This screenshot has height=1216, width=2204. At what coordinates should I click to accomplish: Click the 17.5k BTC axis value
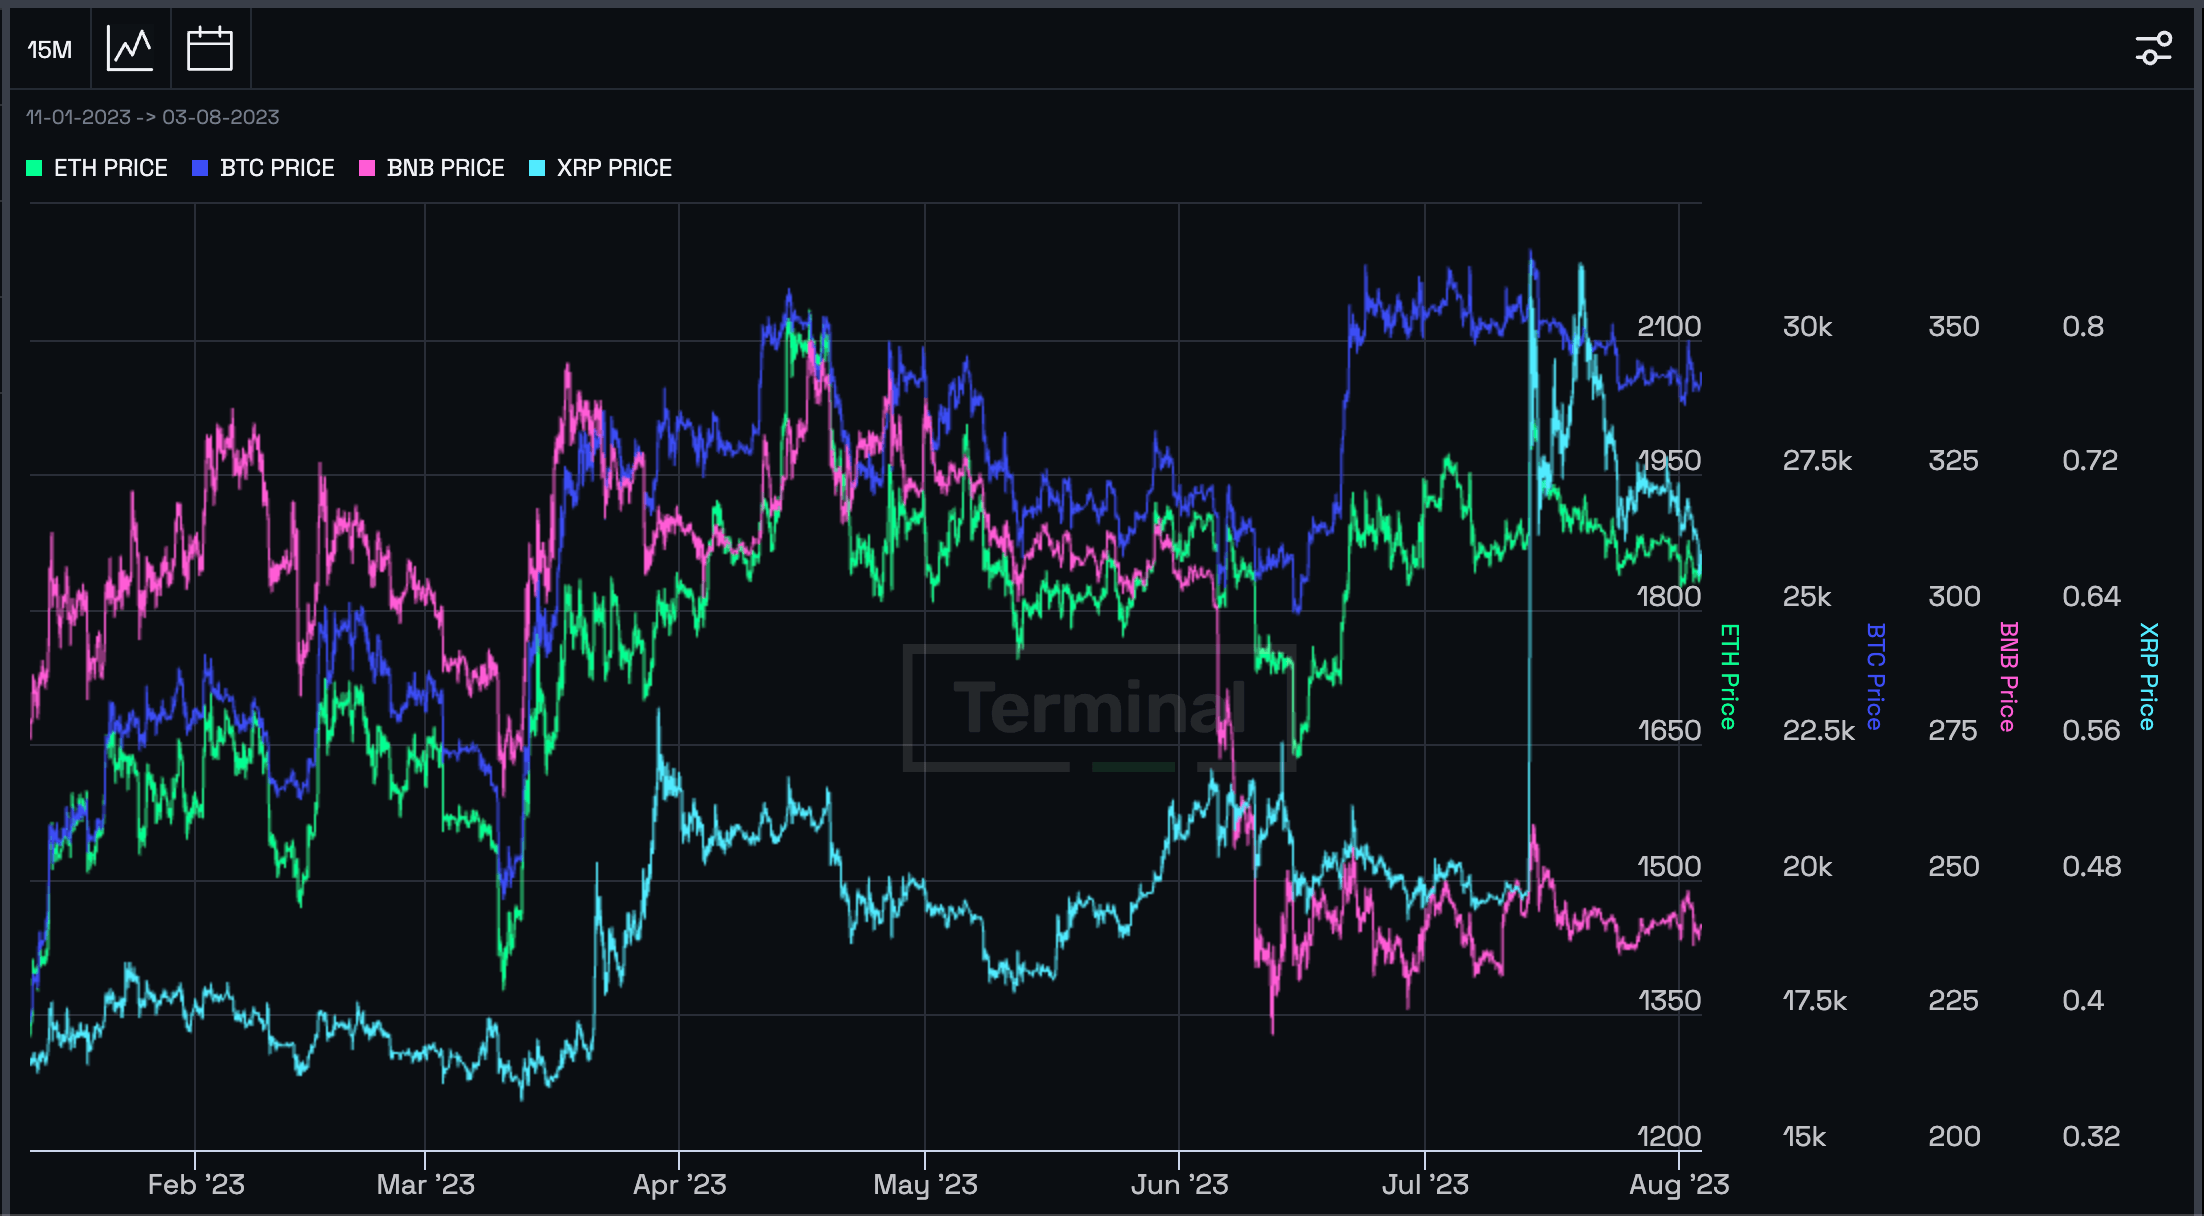[x=1815, y=1001]
